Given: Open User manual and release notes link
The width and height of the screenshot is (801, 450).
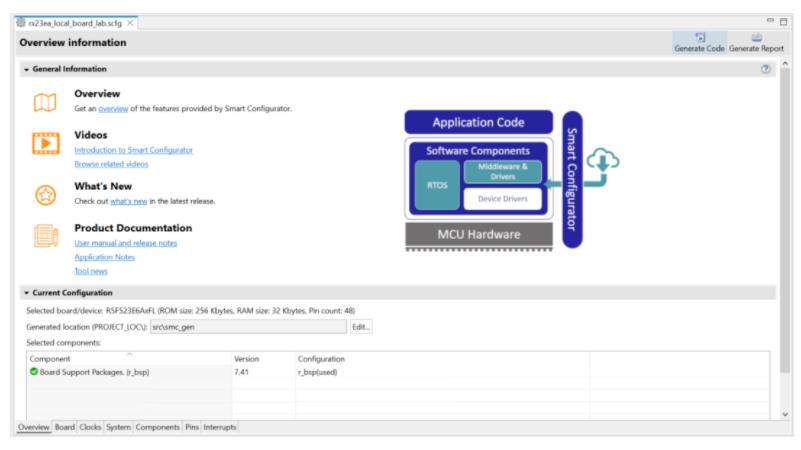Looking at the screenshot, I should 126,243.
